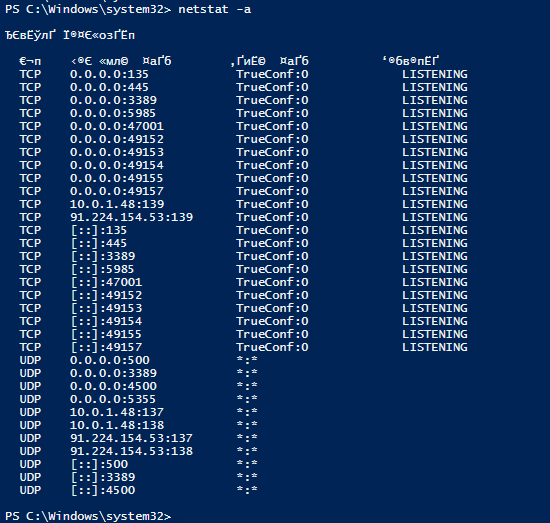Screen dimensions: 550x523
Task: Click LISTENING state for 0.0.0.0:445
Action: click(x=435, y=87)
